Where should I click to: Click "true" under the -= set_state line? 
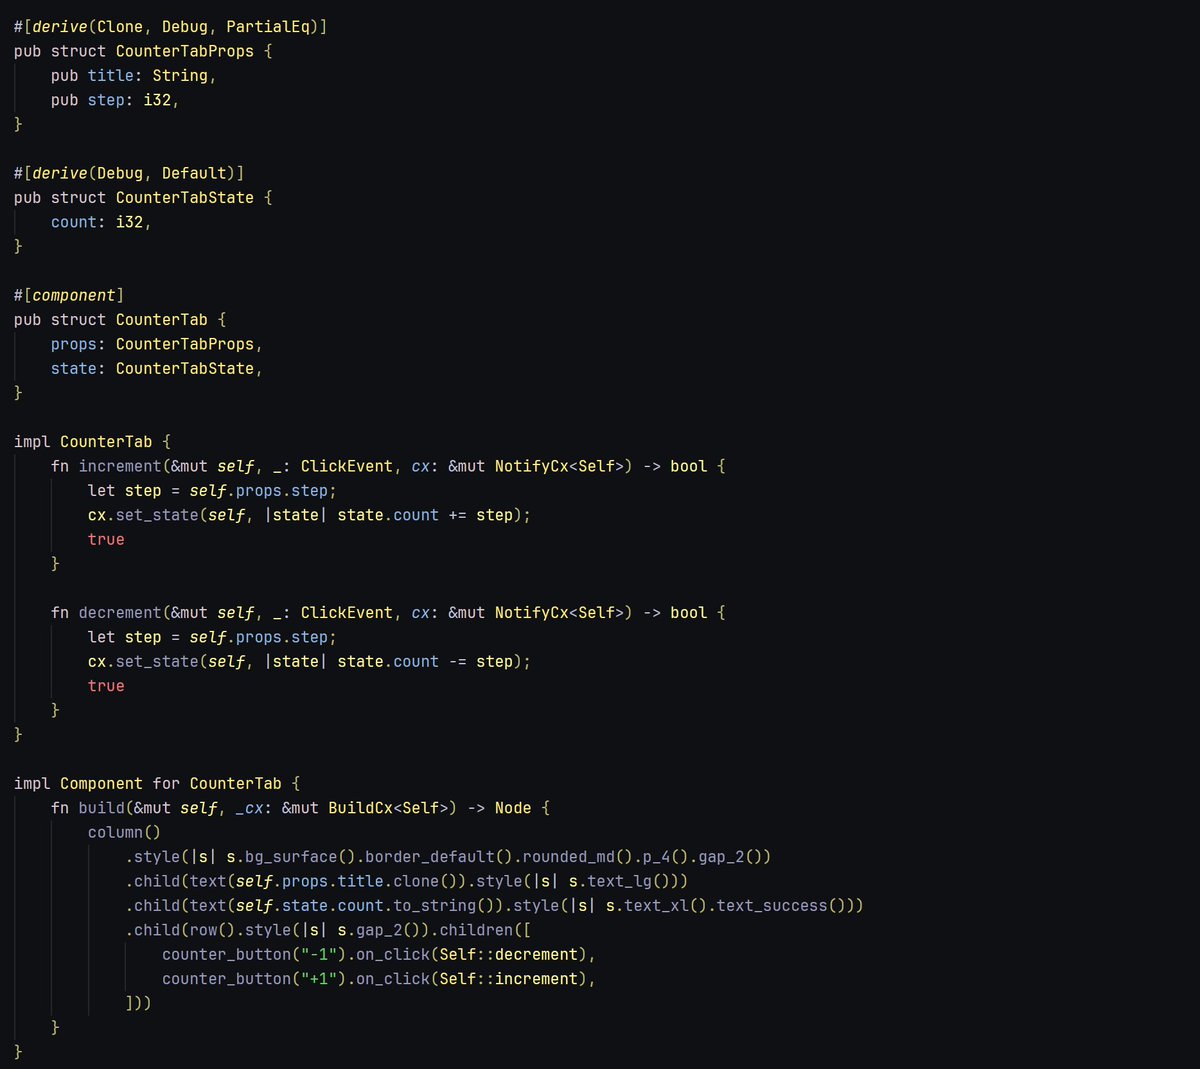pyautogui.click(x=106, y=686)
